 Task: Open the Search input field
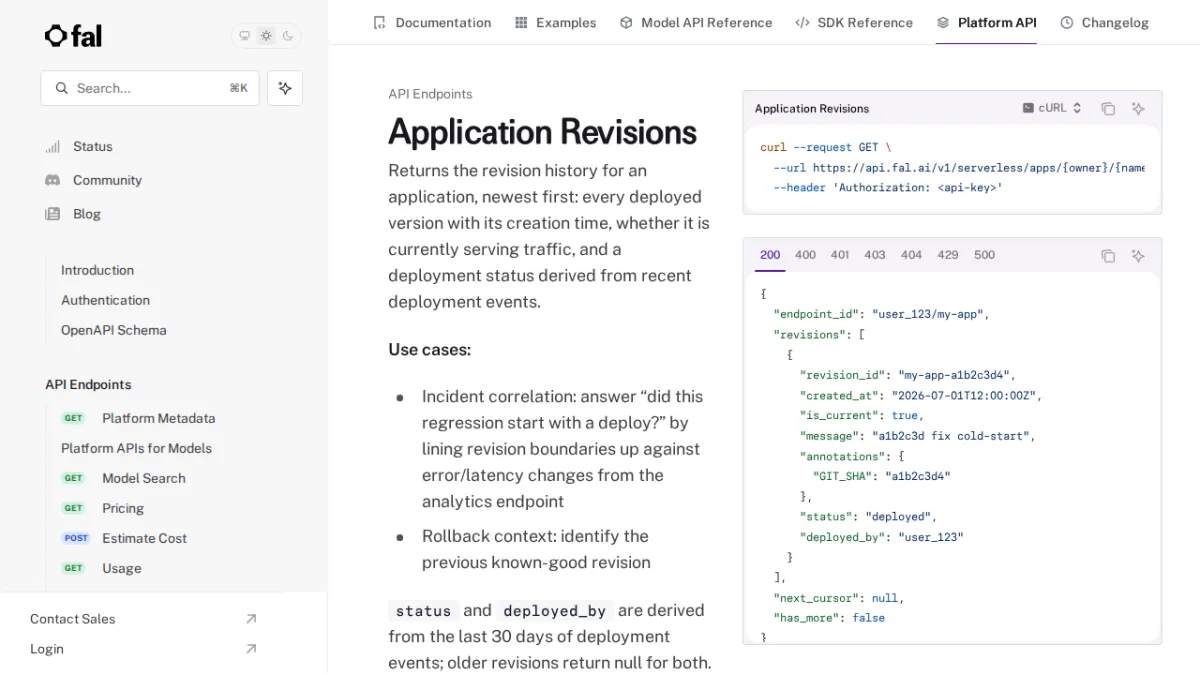coord(150,88)
